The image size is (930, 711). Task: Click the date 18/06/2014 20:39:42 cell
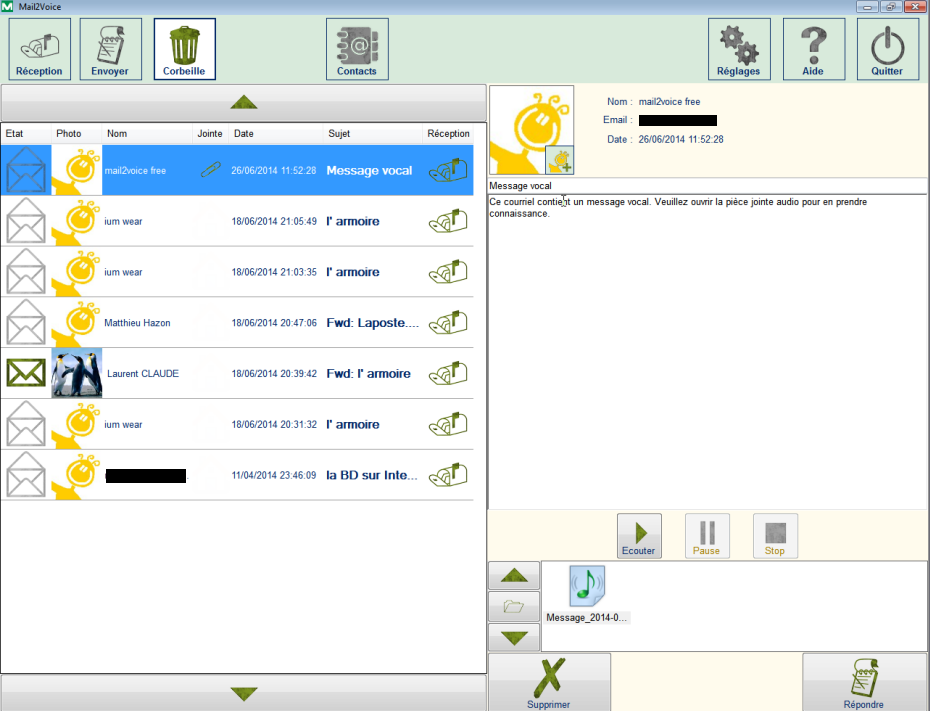274,374
